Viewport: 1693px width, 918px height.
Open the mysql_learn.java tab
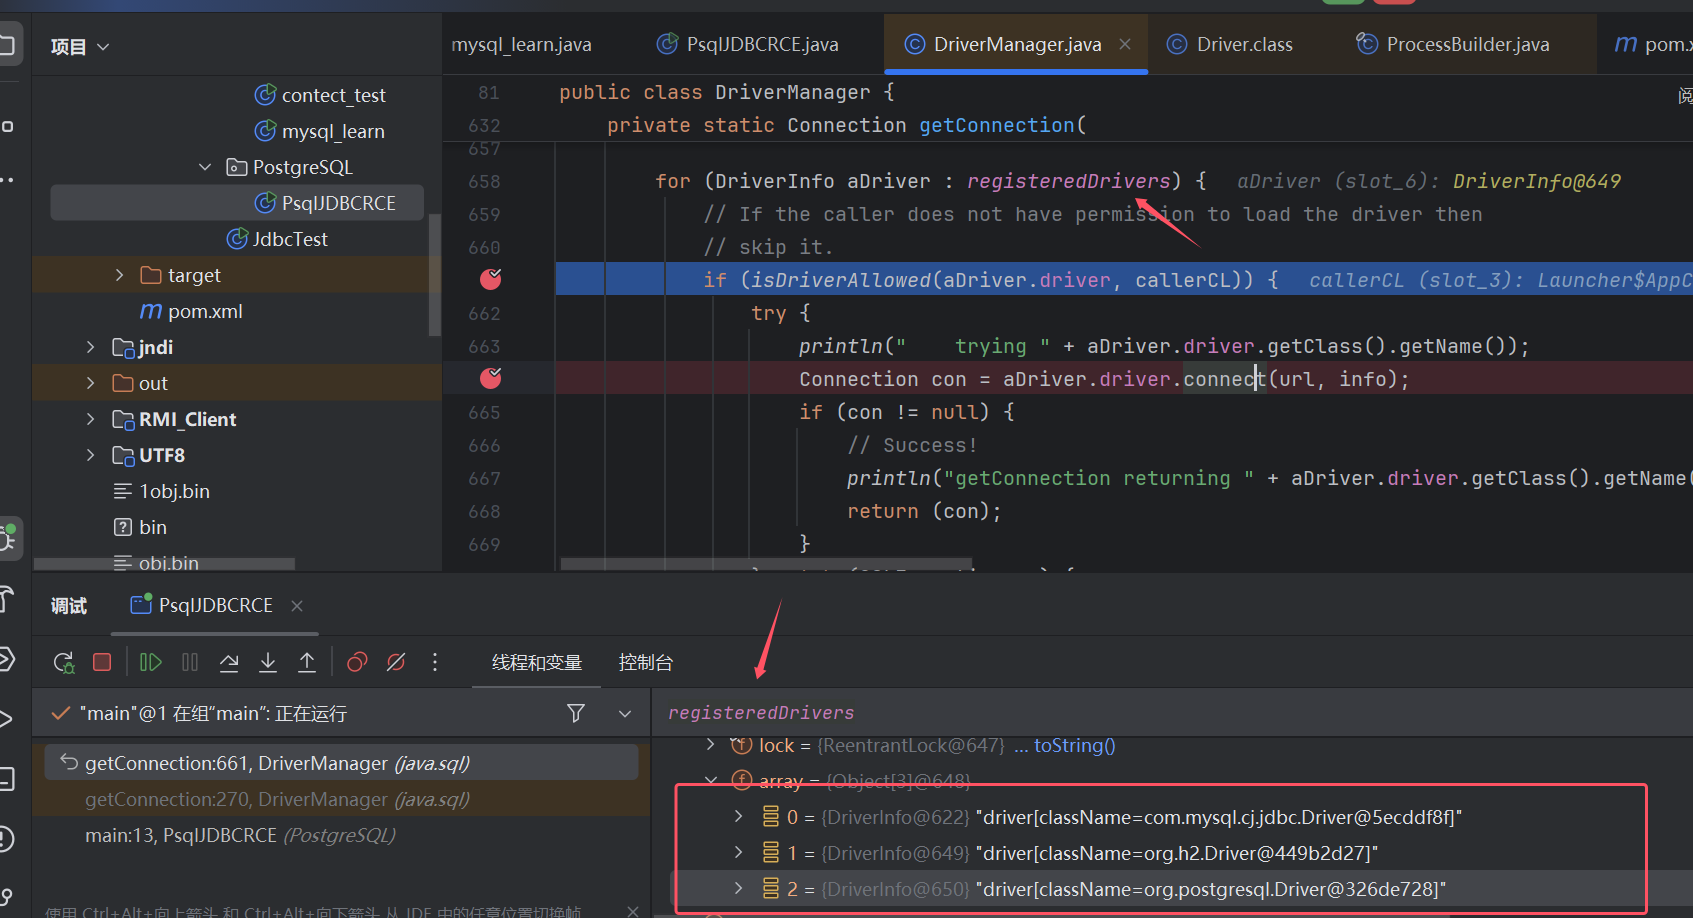[x=521, y=44]
